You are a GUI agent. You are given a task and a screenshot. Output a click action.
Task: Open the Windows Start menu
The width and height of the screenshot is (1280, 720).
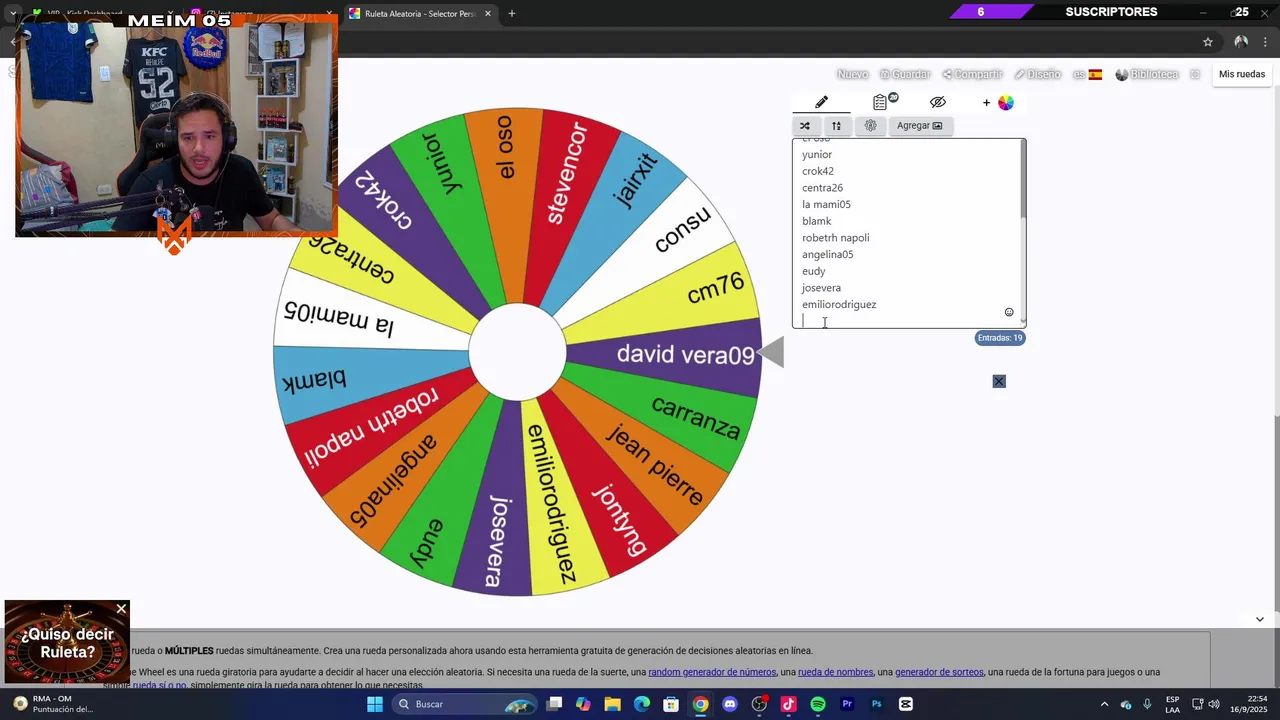[375, 704]
